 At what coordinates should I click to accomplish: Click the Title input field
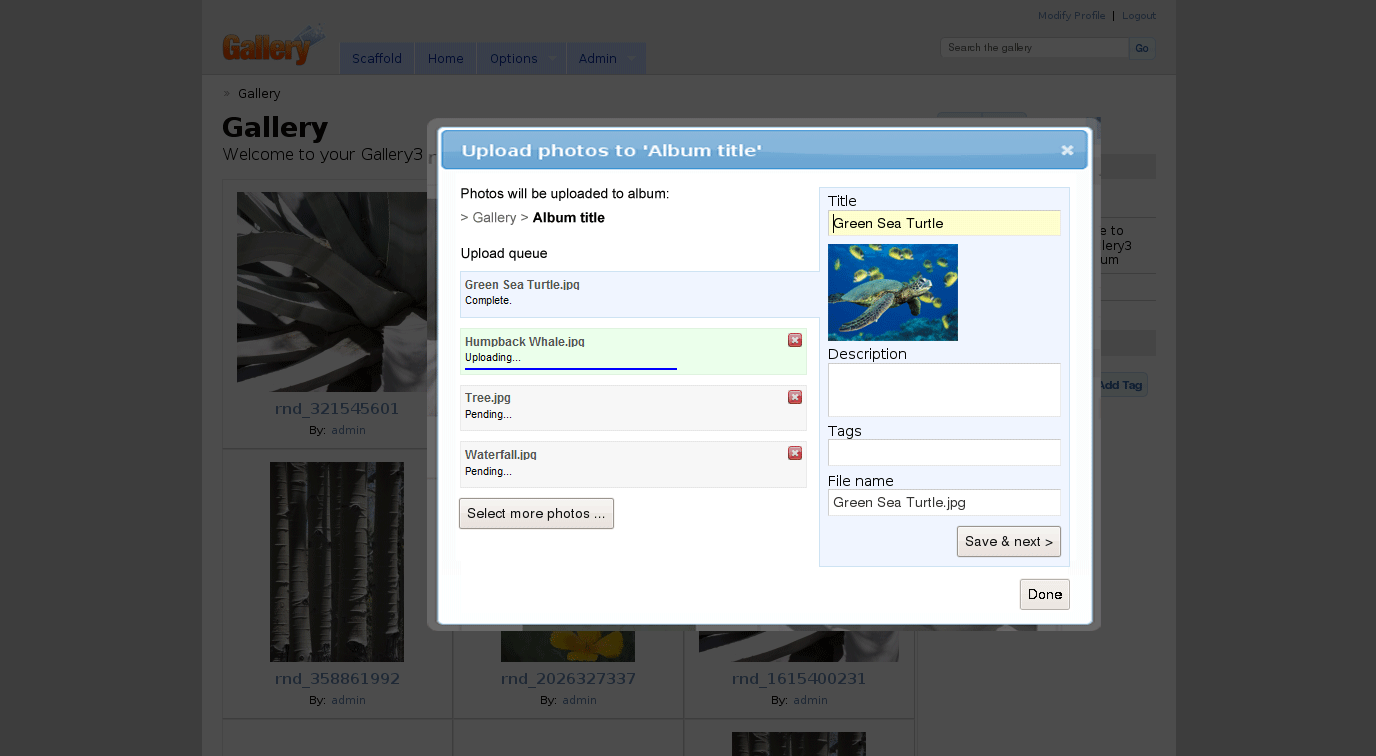tap(944, 223)
